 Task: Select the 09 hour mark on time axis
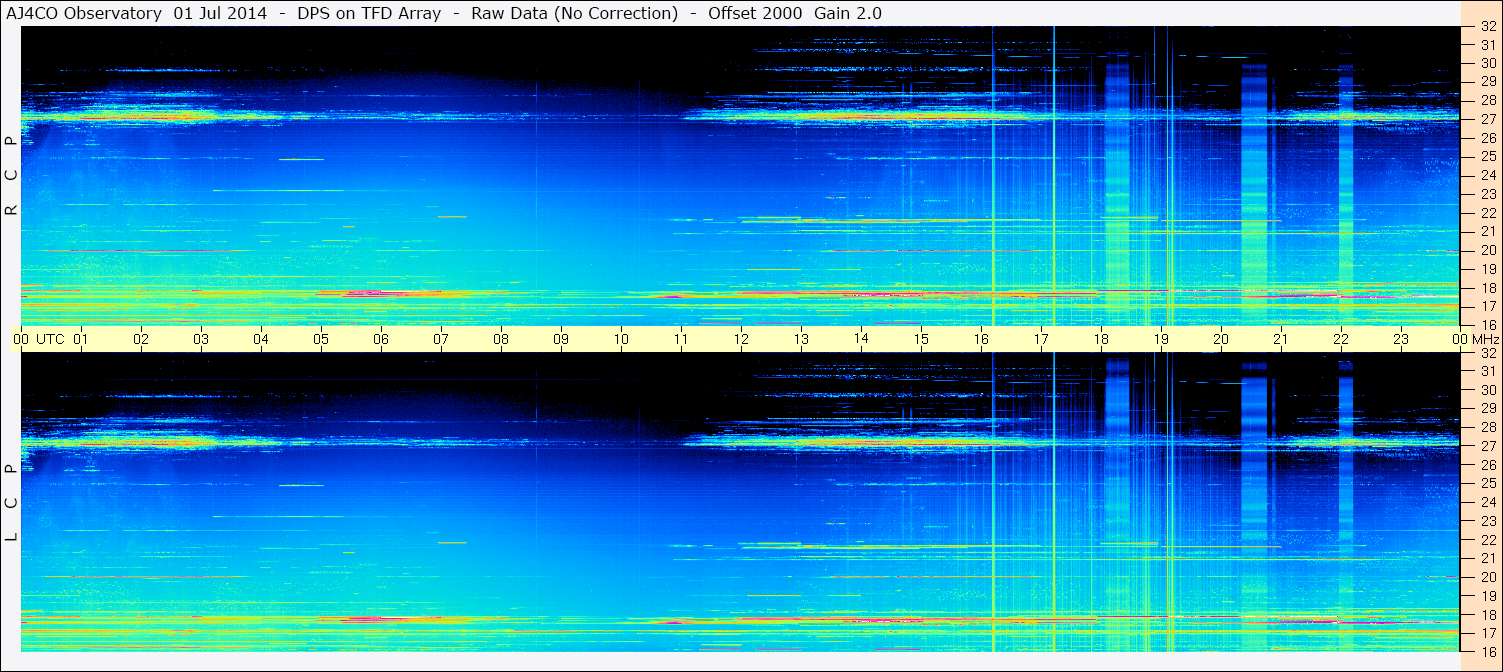pos(561,339)
